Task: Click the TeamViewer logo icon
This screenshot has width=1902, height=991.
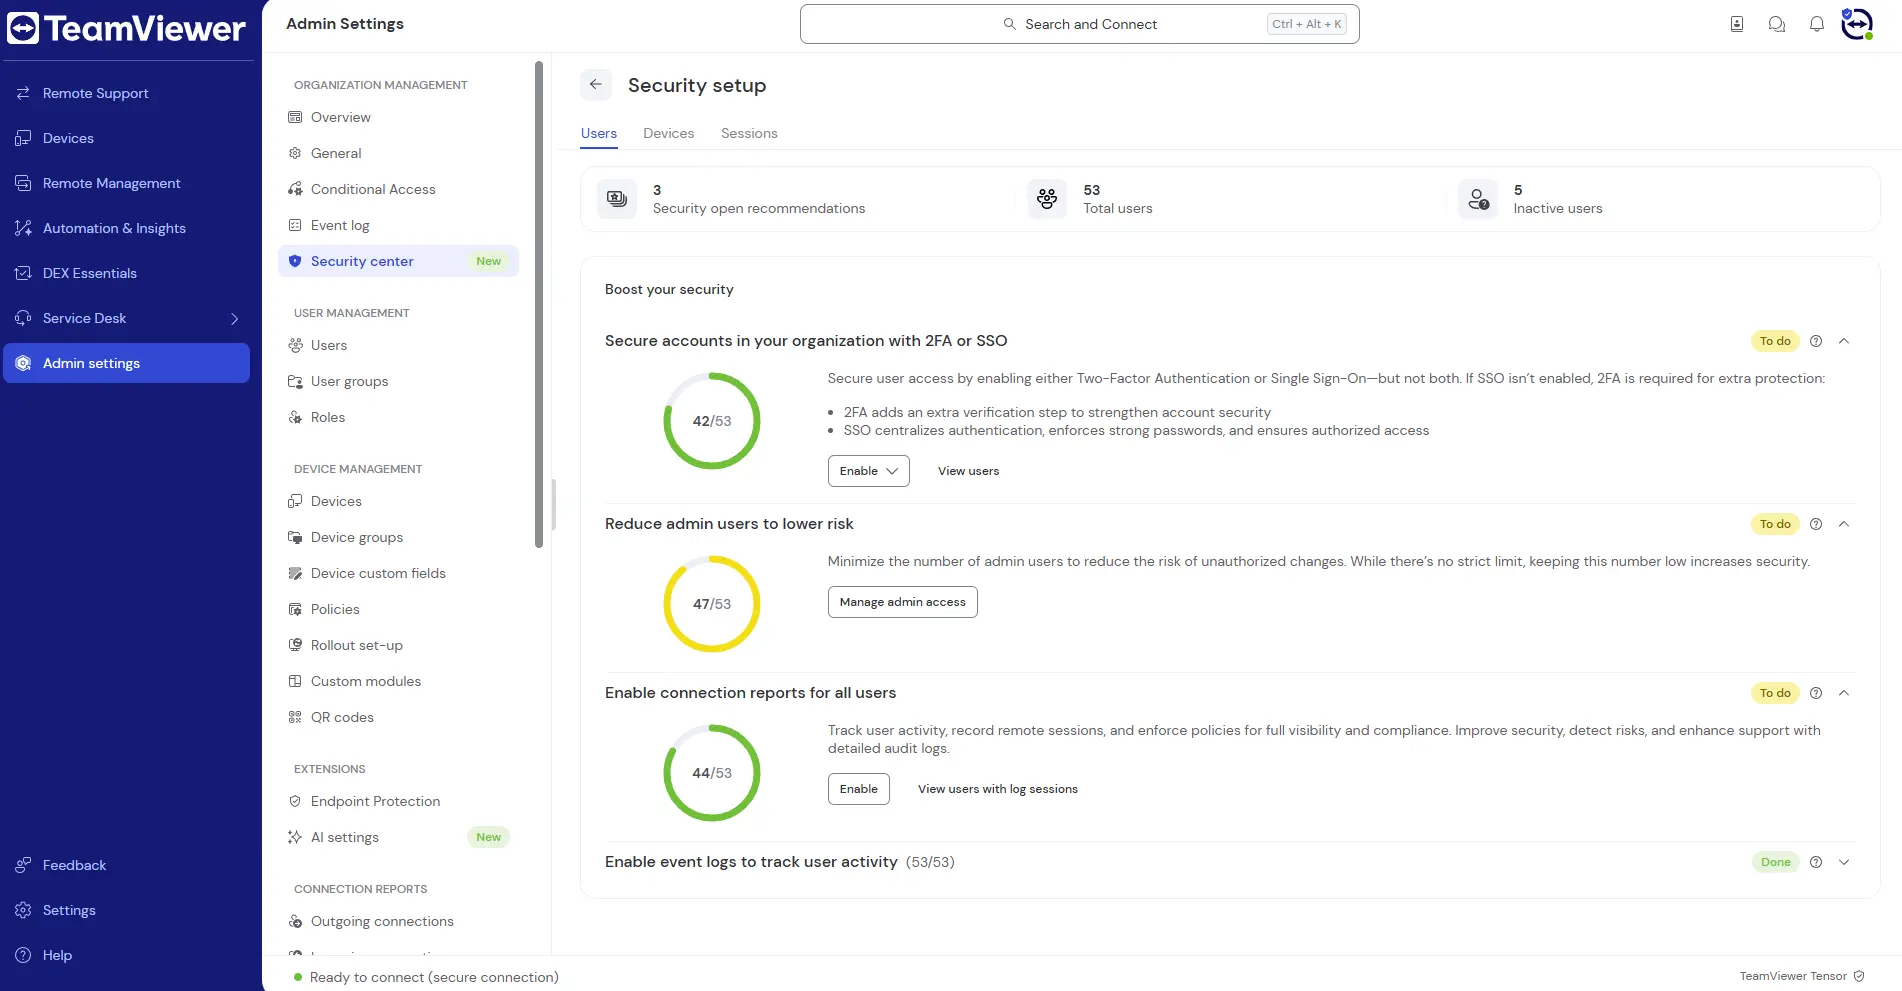Action: [x=23, y=28]
